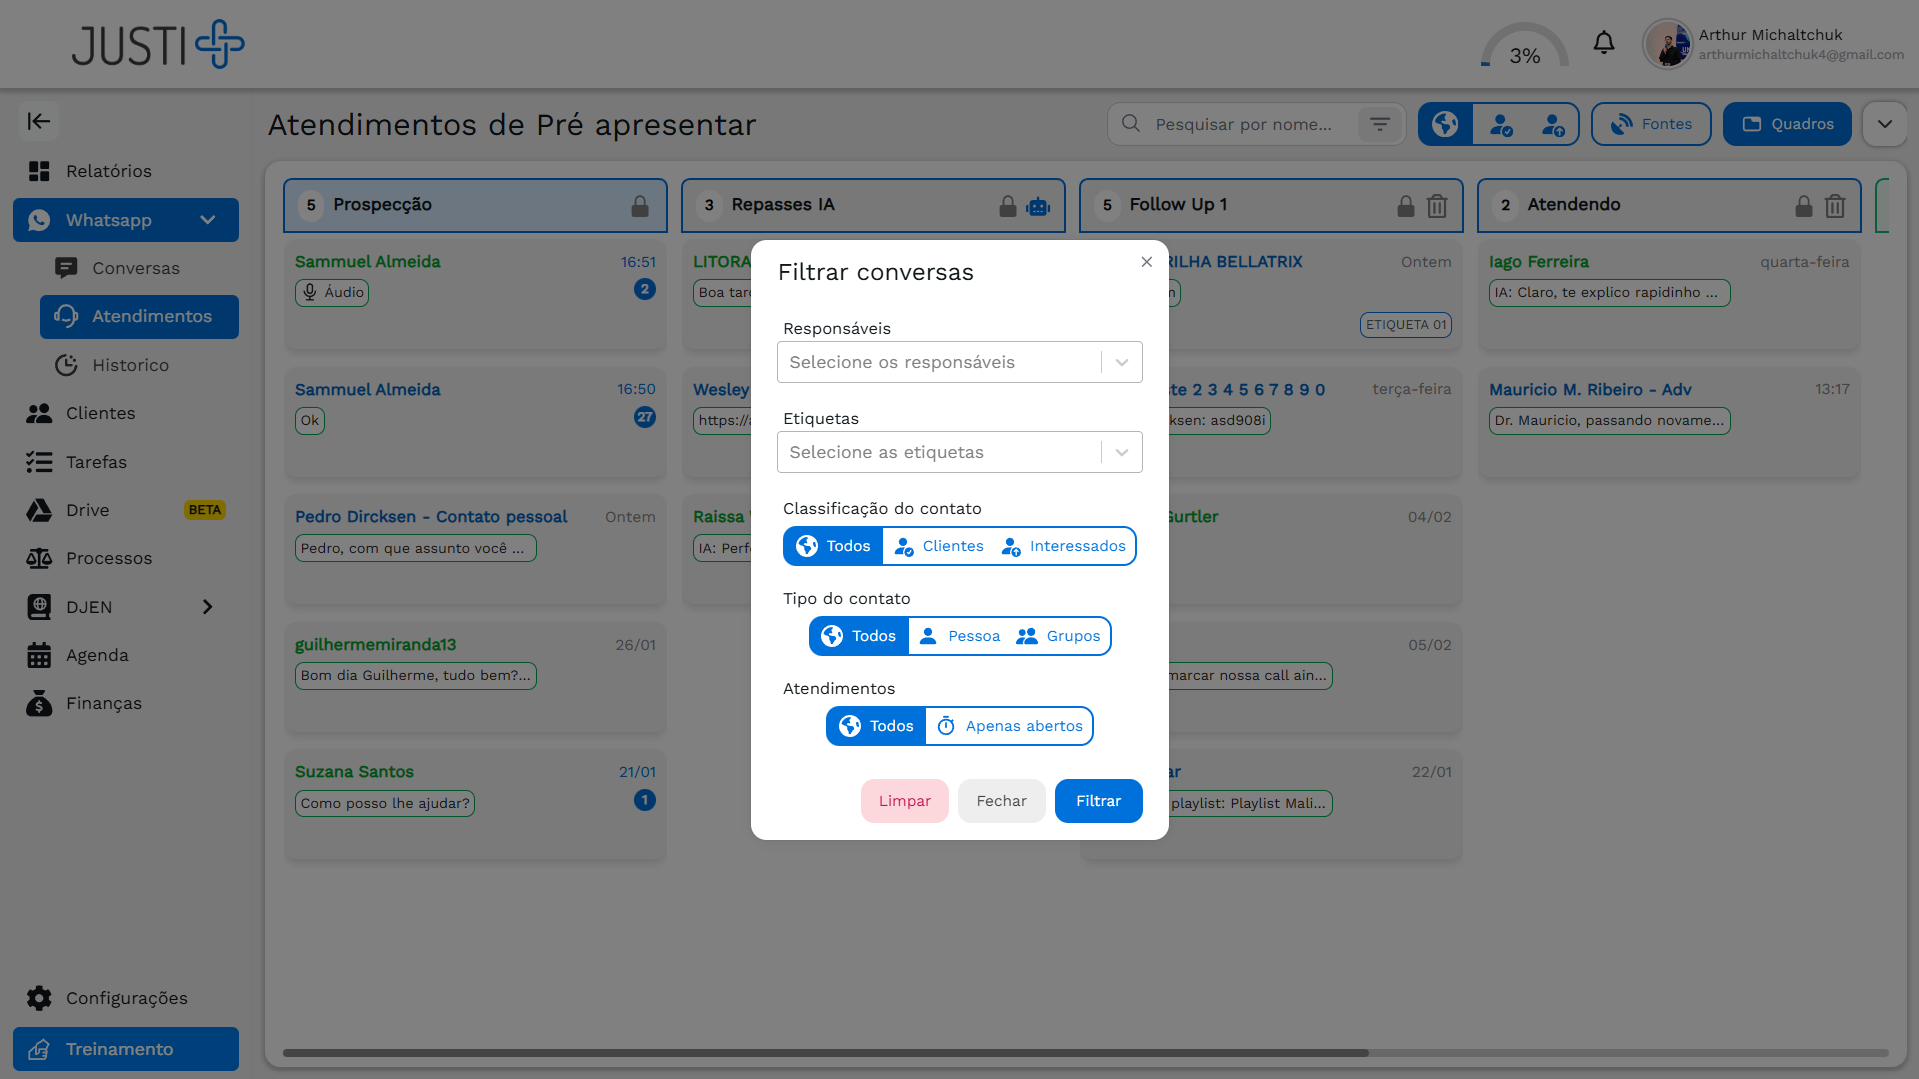Click the 3% usage gauge
Screen dimensions: 1919x1079
(x=1524, y=47)
